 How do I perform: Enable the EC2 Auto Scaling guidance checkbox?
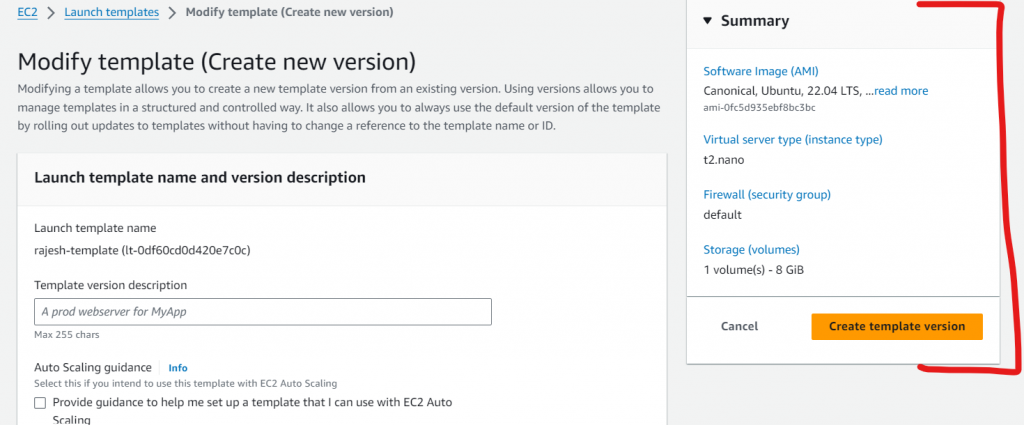click(40, 403)
